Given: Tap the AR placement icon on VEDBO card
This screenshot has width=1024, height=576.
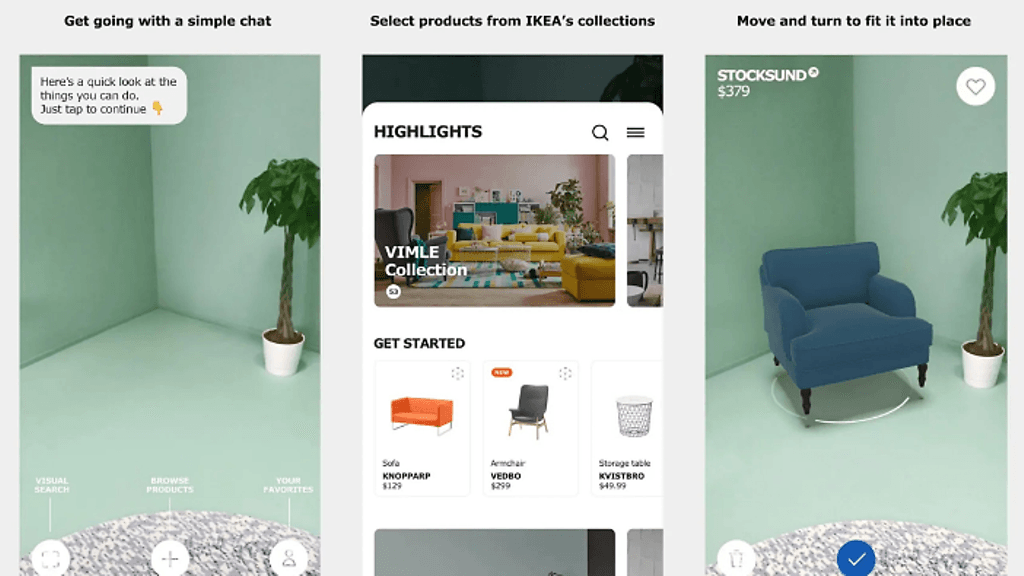Looking at the screenshot, I should (x=565, y=373).
